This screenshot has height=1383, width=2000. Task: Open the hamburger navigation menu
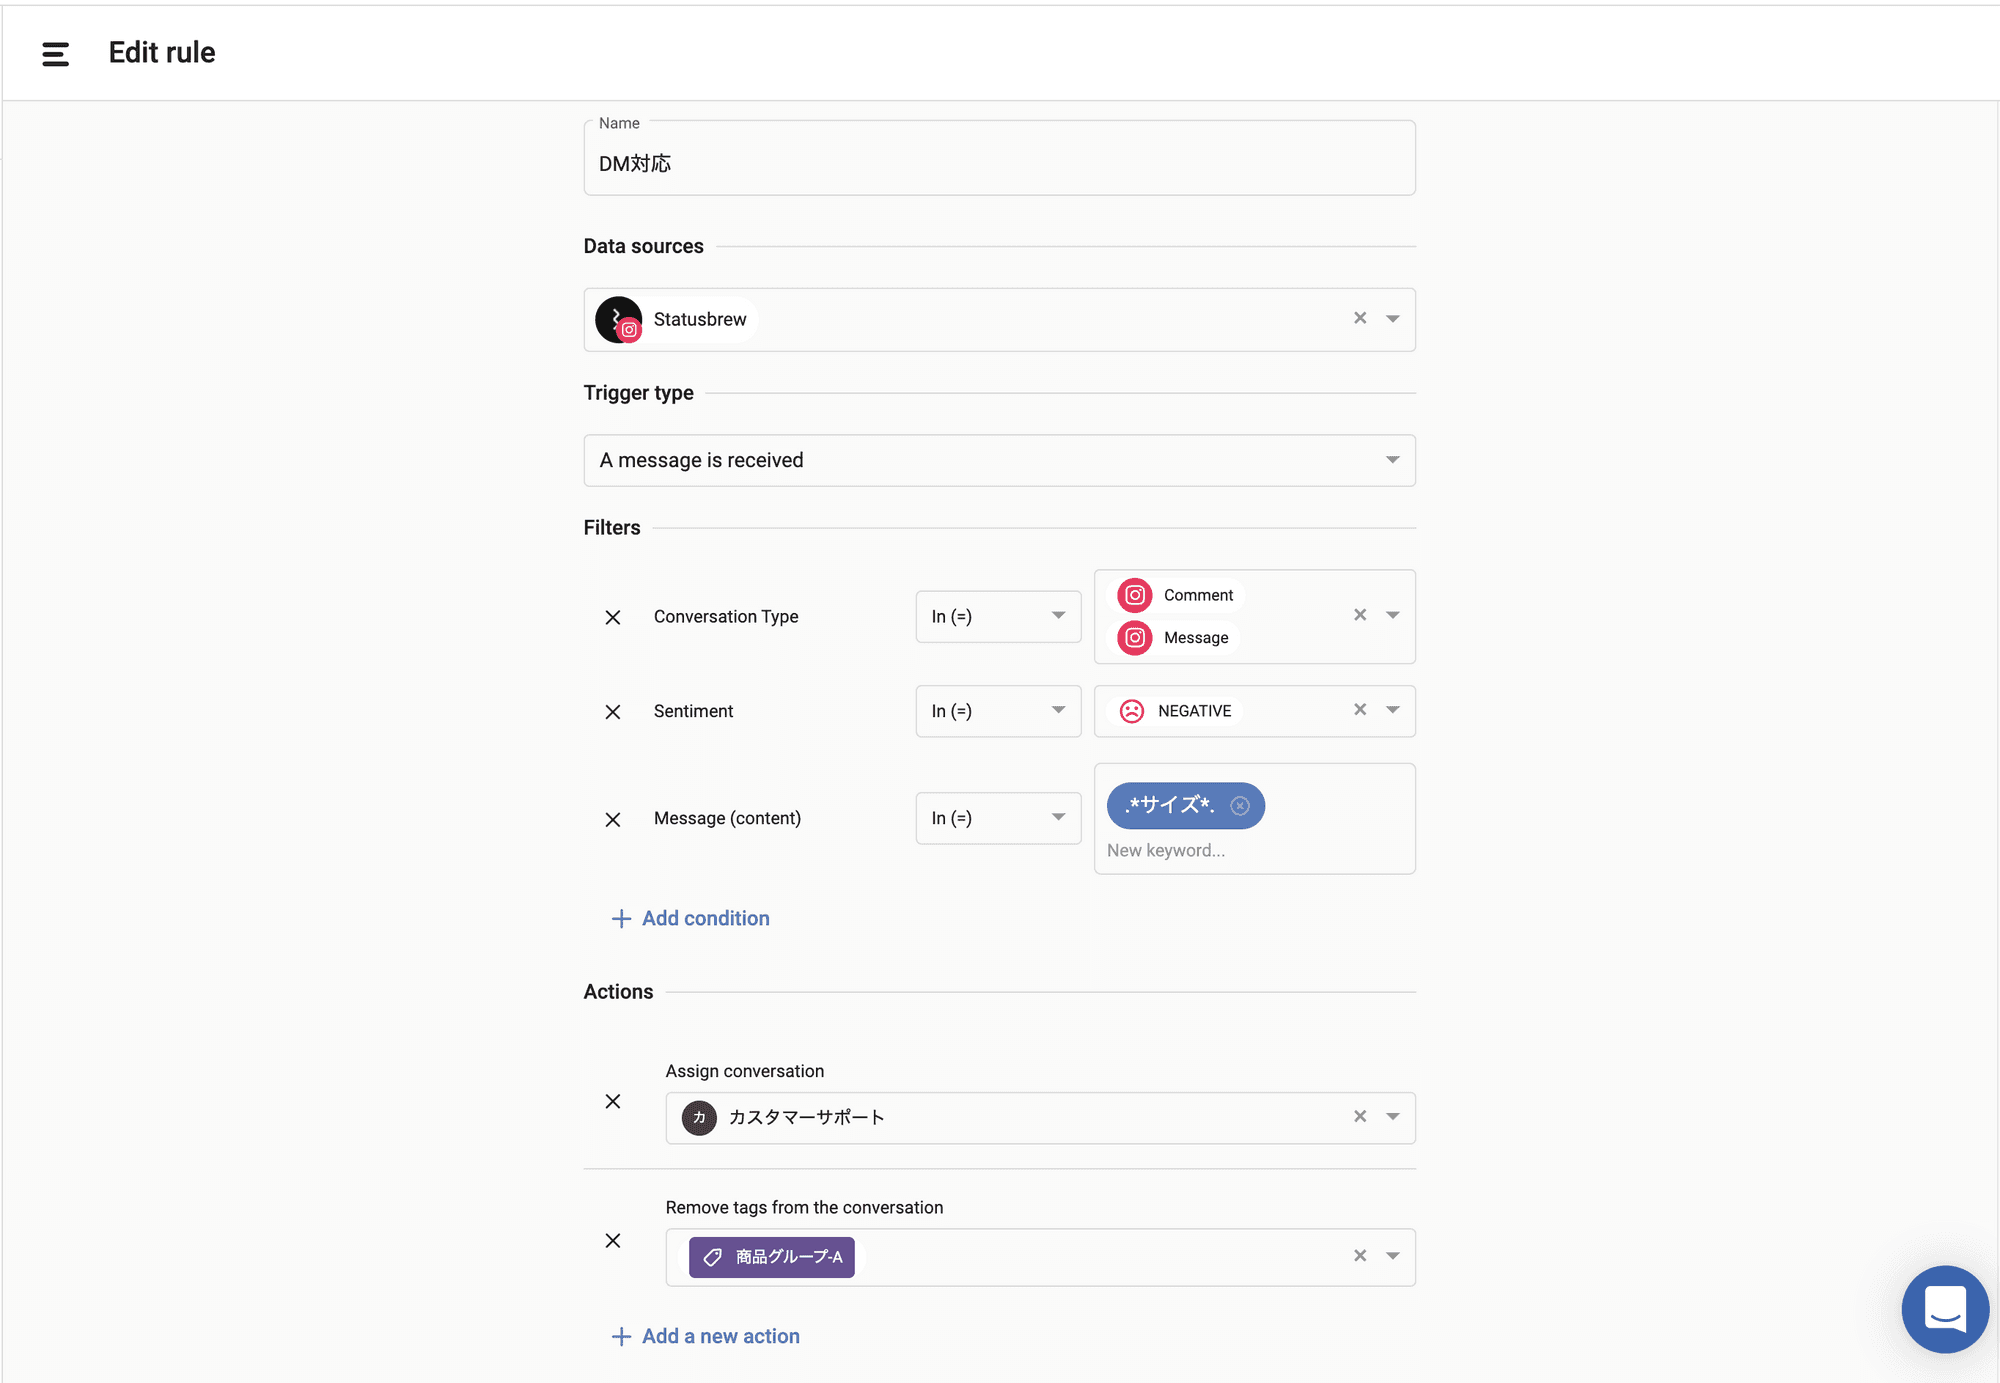tap(56, 54)
